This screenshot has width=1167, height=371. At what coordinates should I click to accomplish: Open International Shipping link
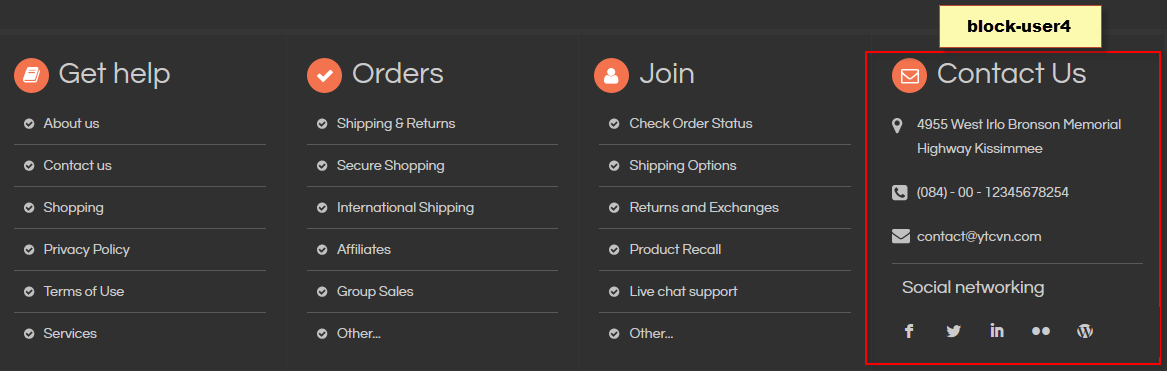[406, 208]
